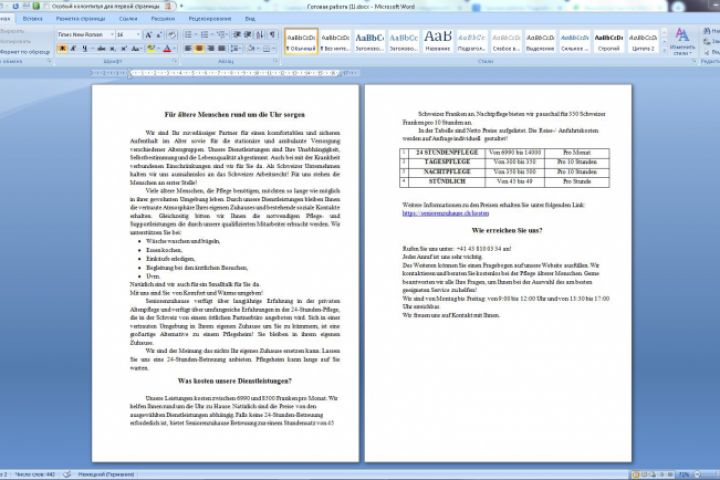Apply the Подзаголовок style
The image size is (720, 480).
[472, 41]
